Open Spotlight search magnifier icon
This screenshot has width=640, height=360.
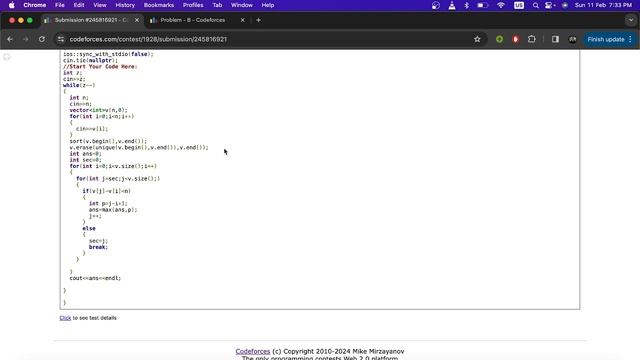[536, 5]
